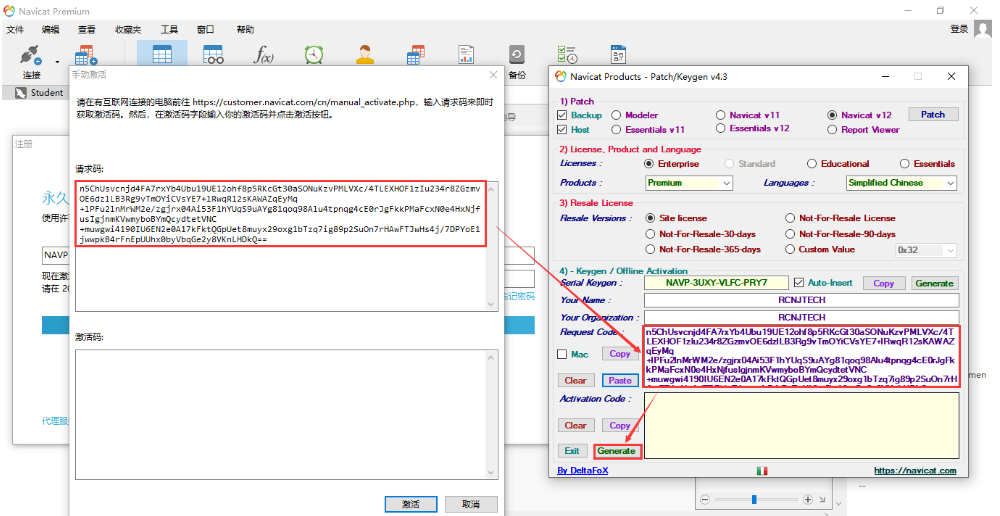Open the Automation checklist toolbar icon
1000x516 pixels.
point(567,55)
